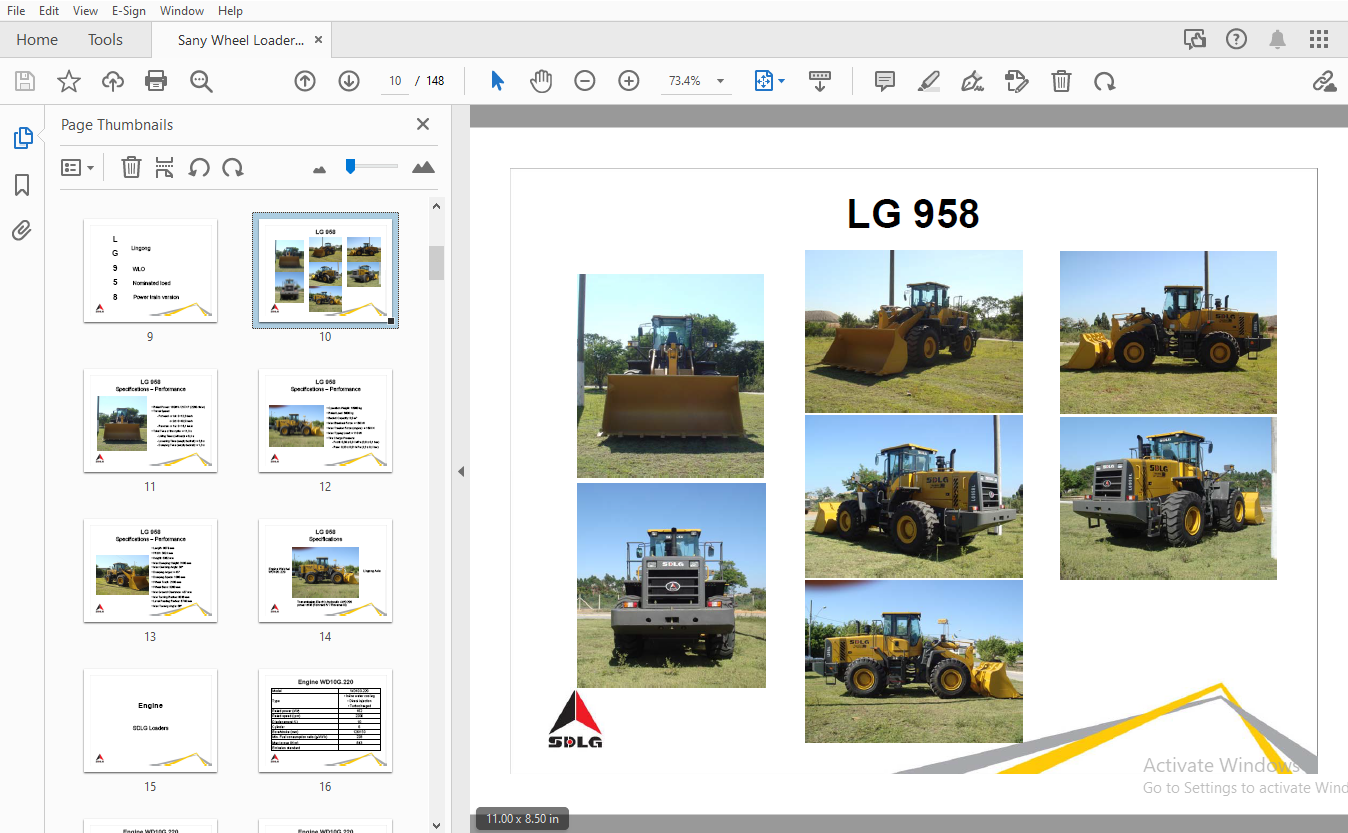The width and height of the screenshot is (1348, 833).
Task: Open the Bookmarks sidebar panel
Action: click(22, 185)
